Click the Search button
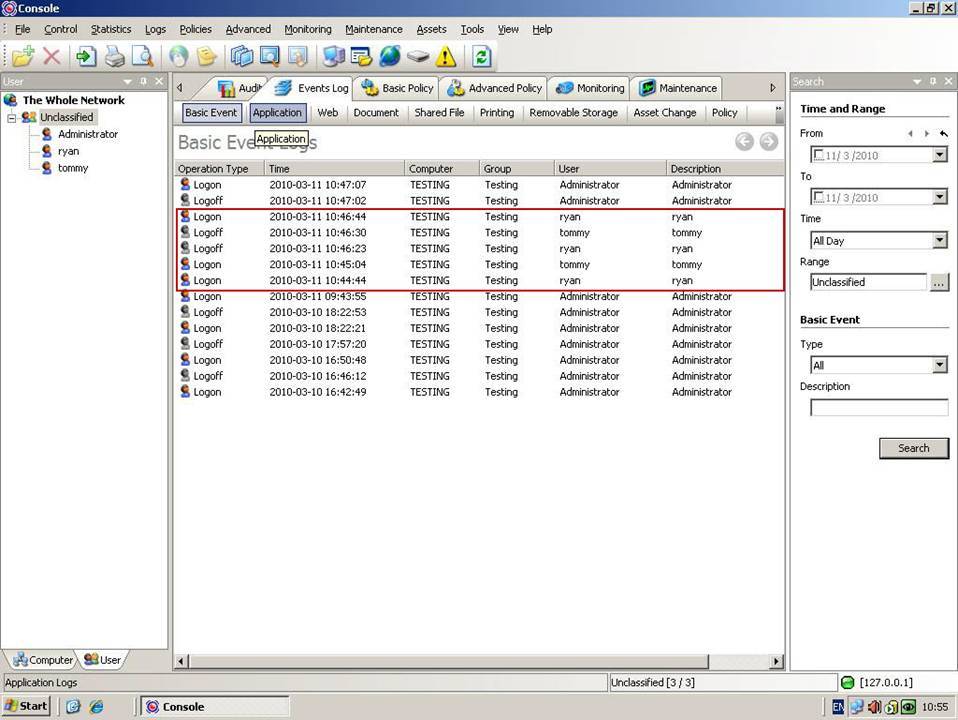The width and height of the screenshot is (958, 720). pos(913,448)
